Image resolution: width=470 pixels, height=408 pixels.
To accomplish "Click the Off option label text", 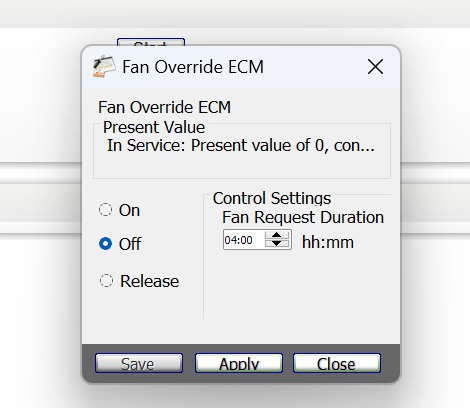I will click(x=130, y=244).
